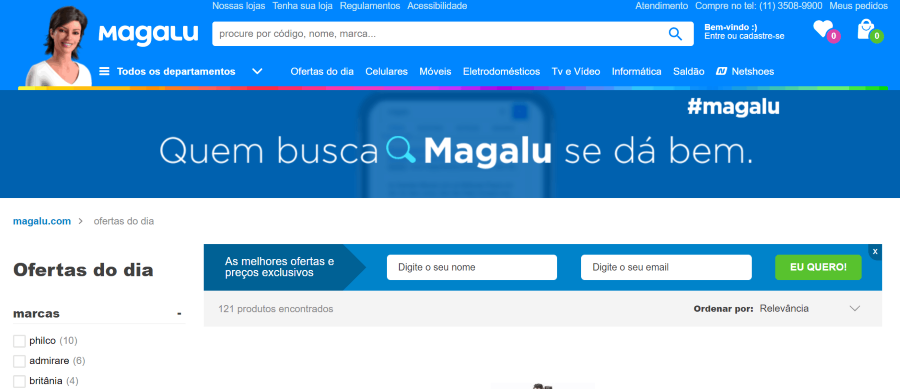Click Nossas lojas link
Image resolution: width=900 pixels, height=389 pixels.
239,6
